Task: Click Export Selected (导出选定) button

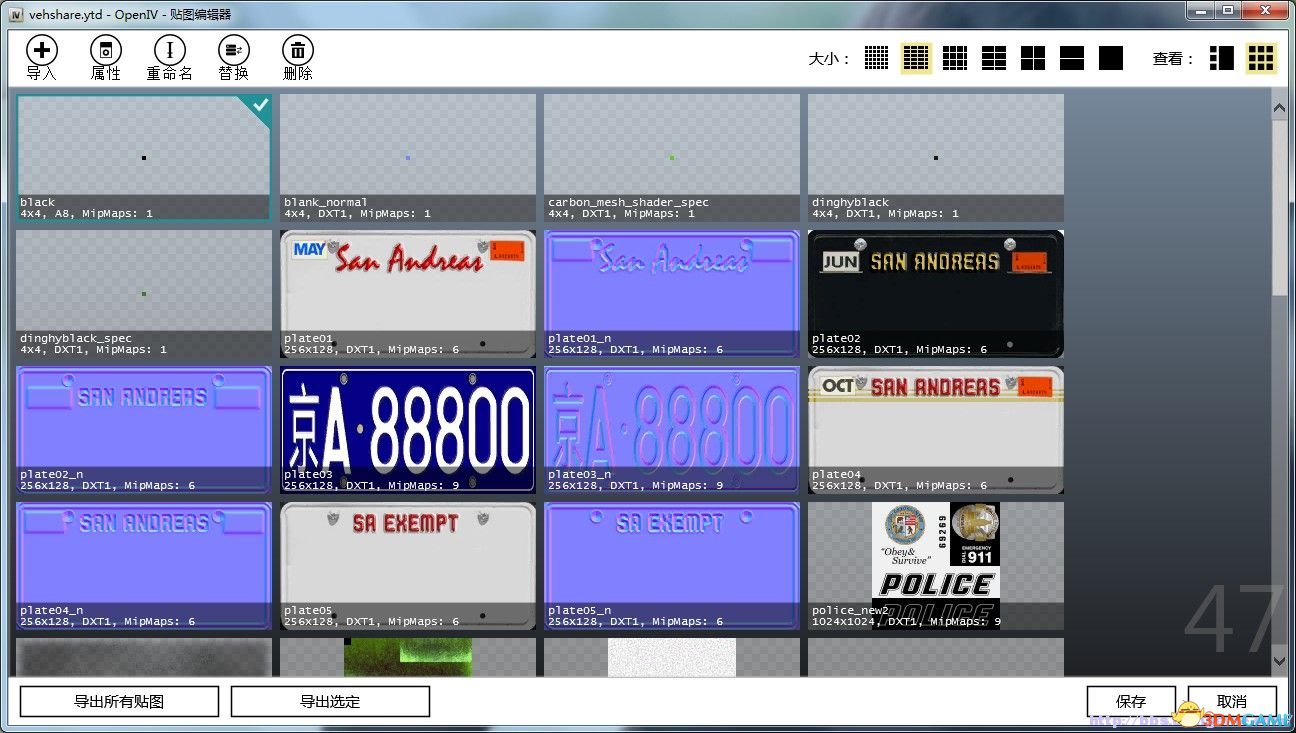Action: click(330, 701)
